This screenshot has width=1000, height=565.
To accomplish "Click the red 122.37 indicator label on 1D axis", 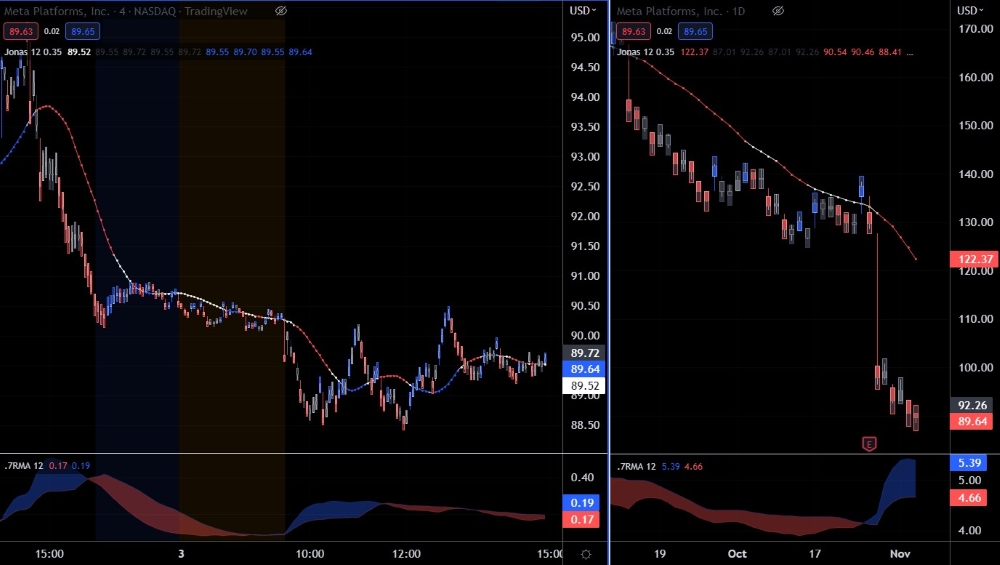I will point(973,259).
